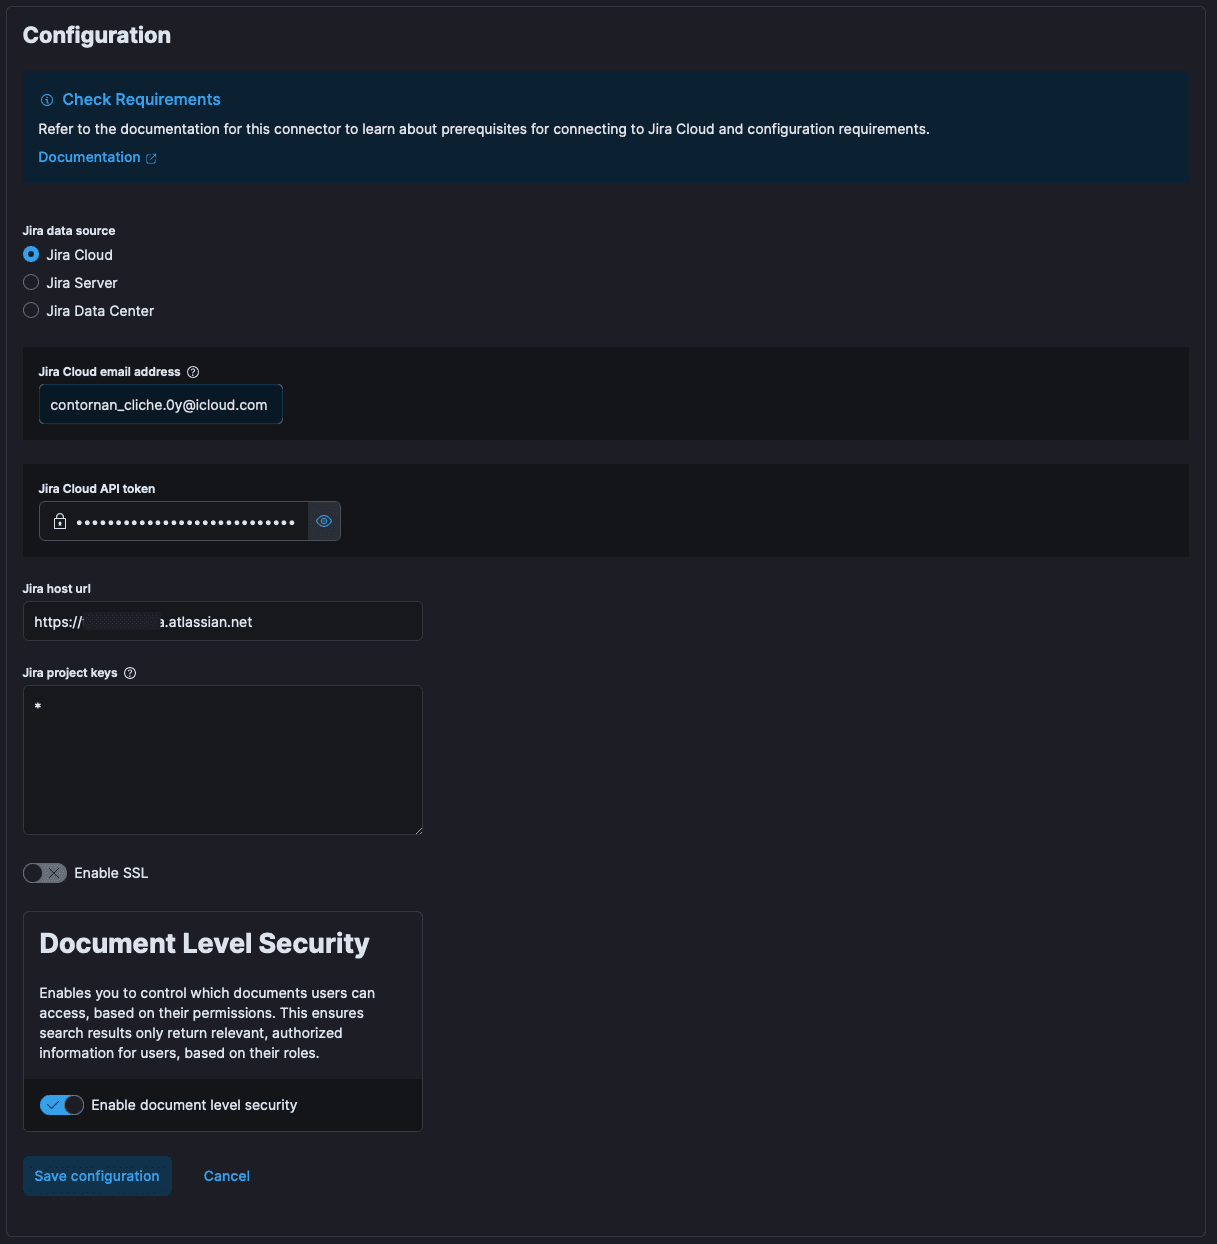Enable the SSL toggle
Image resolution: width=1217 pixels, height=1244 pixels.
pos(44,873)
